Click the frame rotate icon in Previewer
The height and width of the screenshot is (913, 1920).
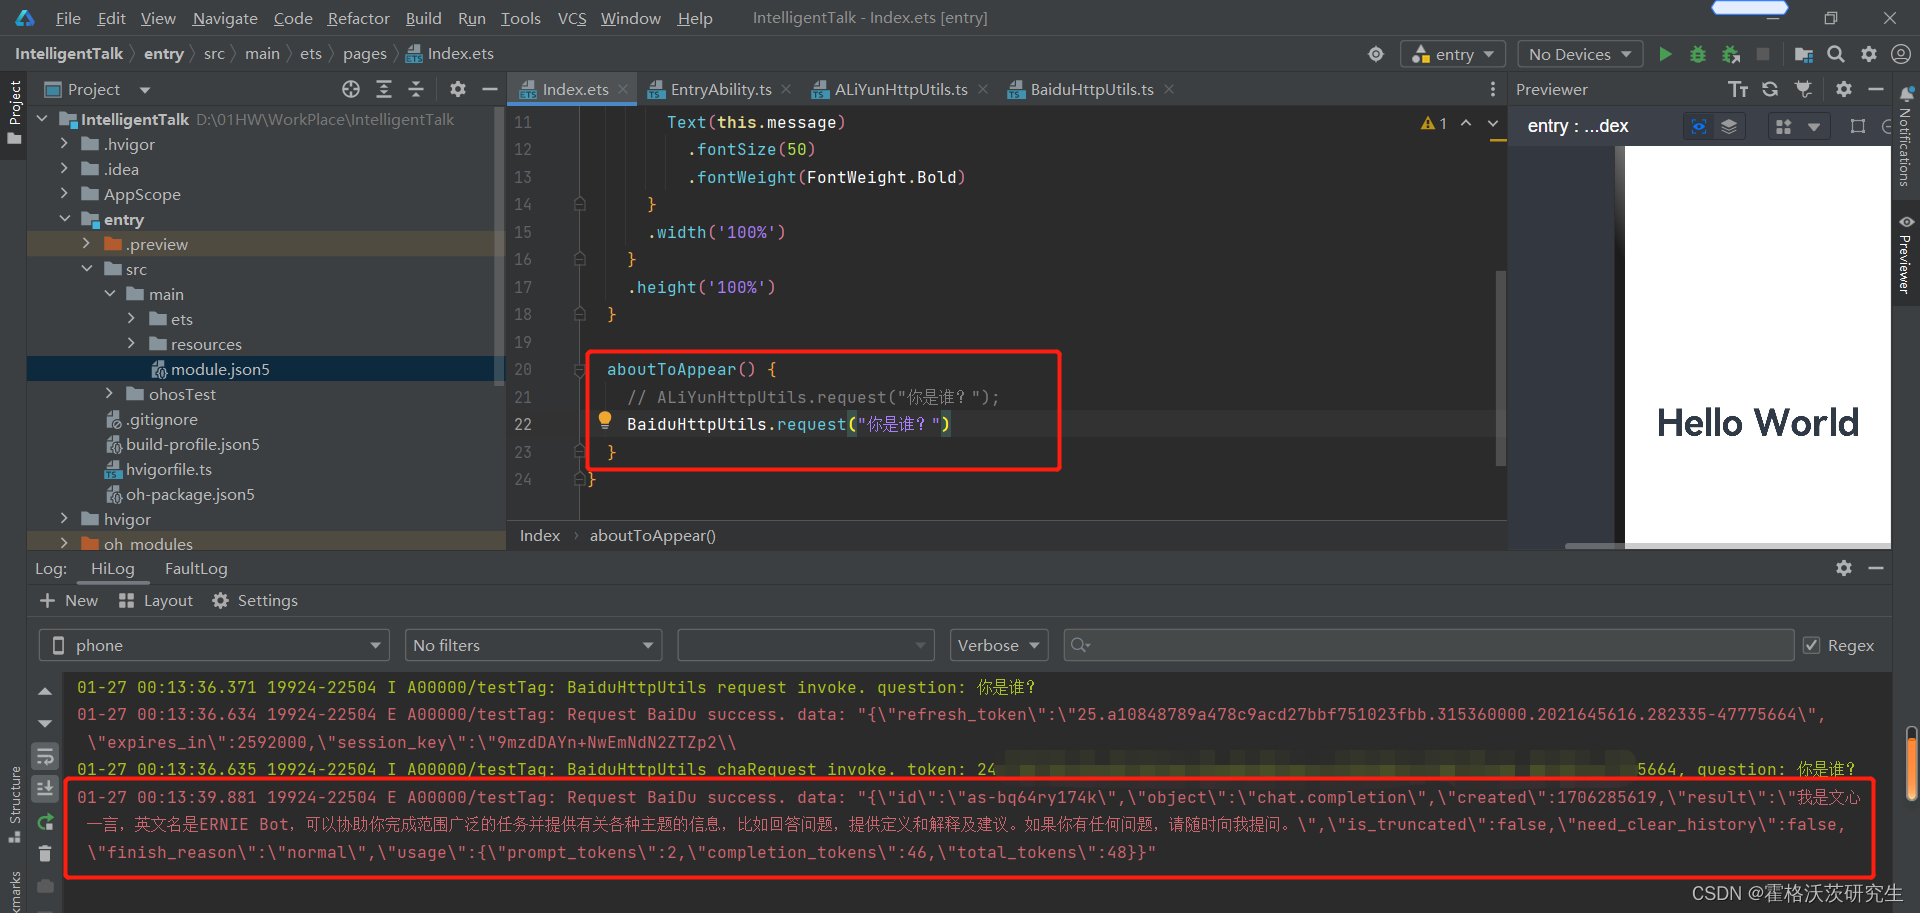pyautogui.click(x=1858, y=126)
